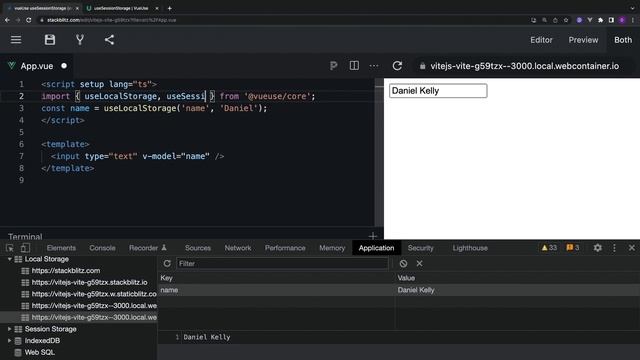Select the 'Daniel Kelly' value cell
Image resolution: width=640 pixels, height=360 pixels.
click(518, 290)
